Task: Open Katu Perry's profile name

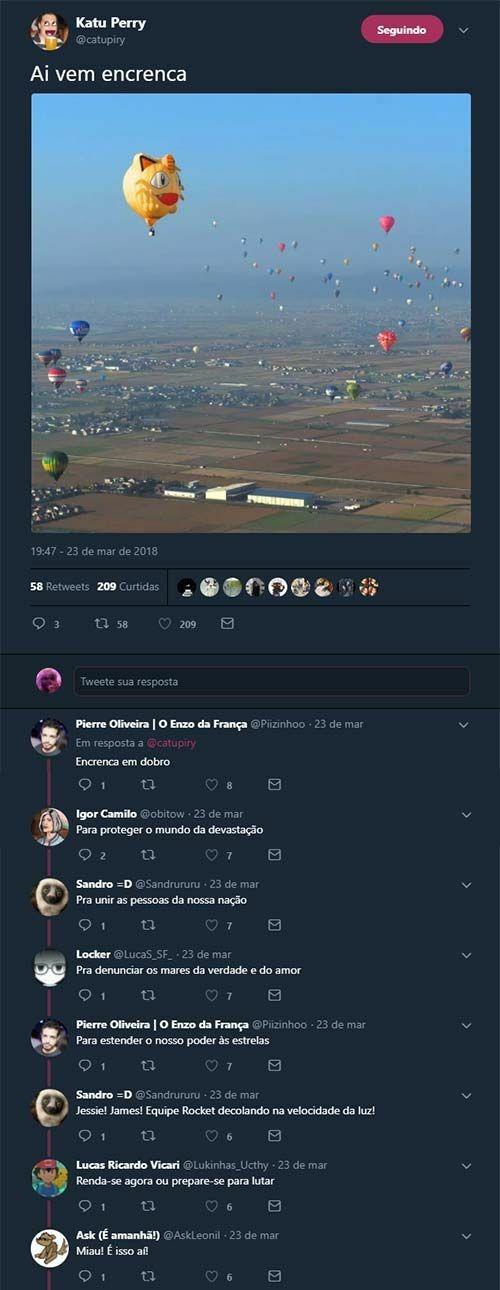Action: click(110, 22)
